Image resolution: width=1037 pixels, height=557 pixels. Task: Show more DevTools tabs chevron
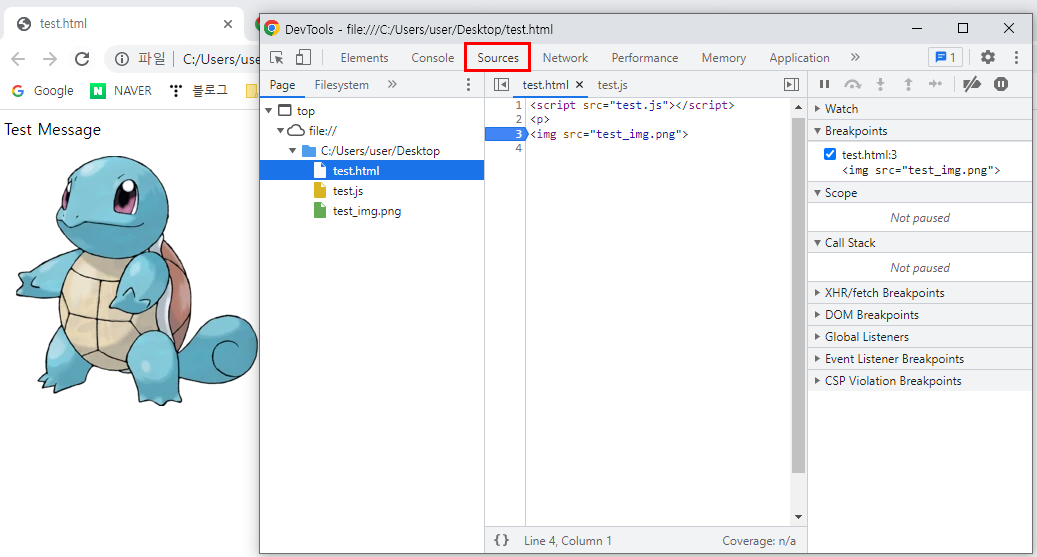tap(855, 58)
